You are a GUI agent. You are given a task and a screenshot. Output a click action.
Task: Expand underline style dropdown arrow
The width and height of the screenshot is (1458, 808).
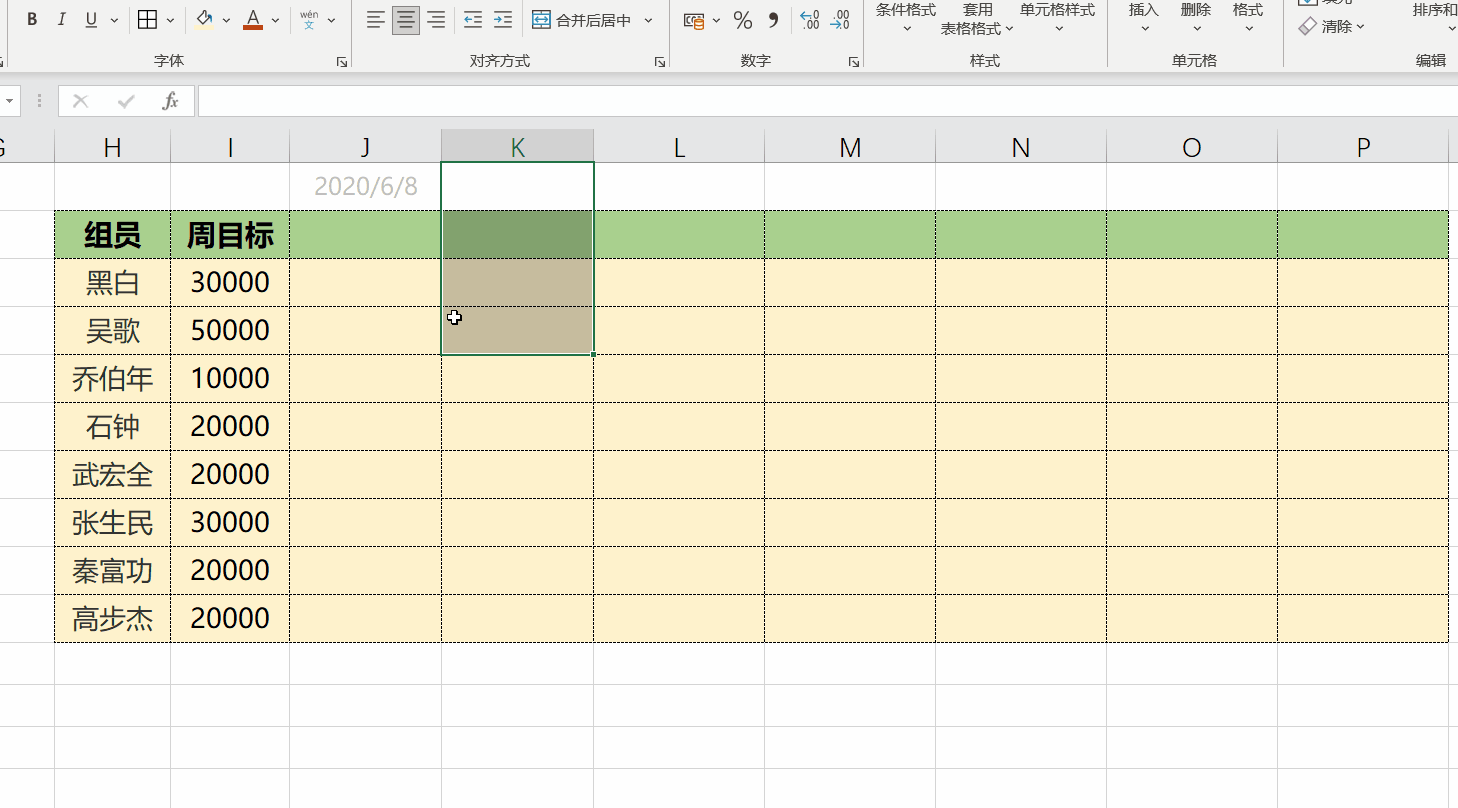pyautogui.click(x=113, y=20)
